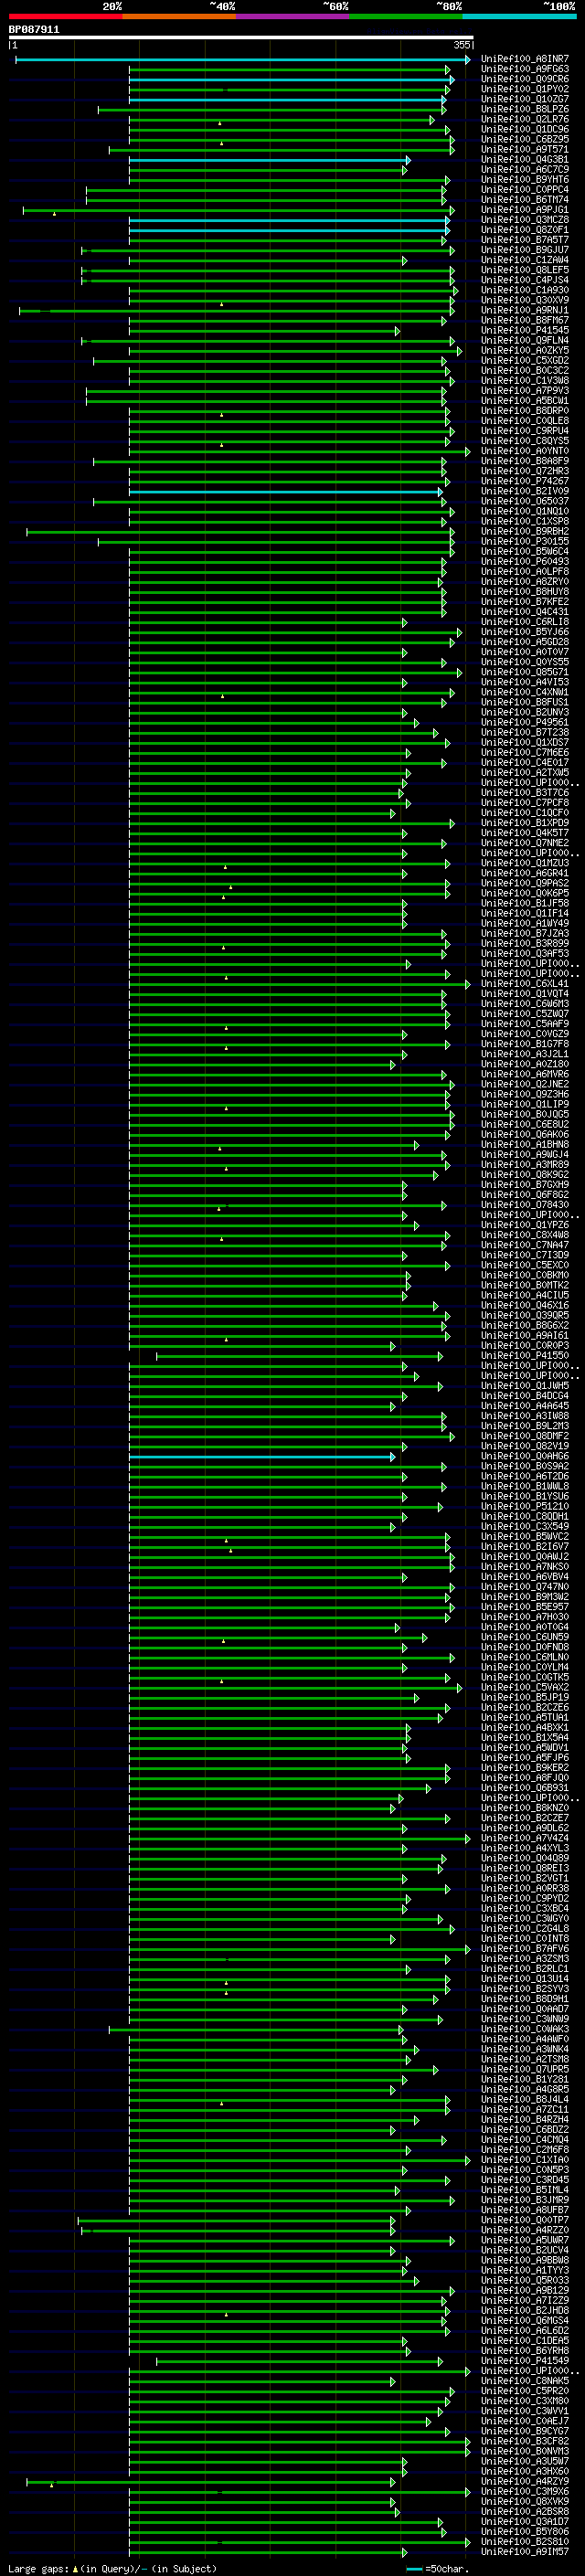The image size is (585, 2576).
Task: Click the UniRef100_B8LPZ6 entry
Action: [x=525, y=109]
